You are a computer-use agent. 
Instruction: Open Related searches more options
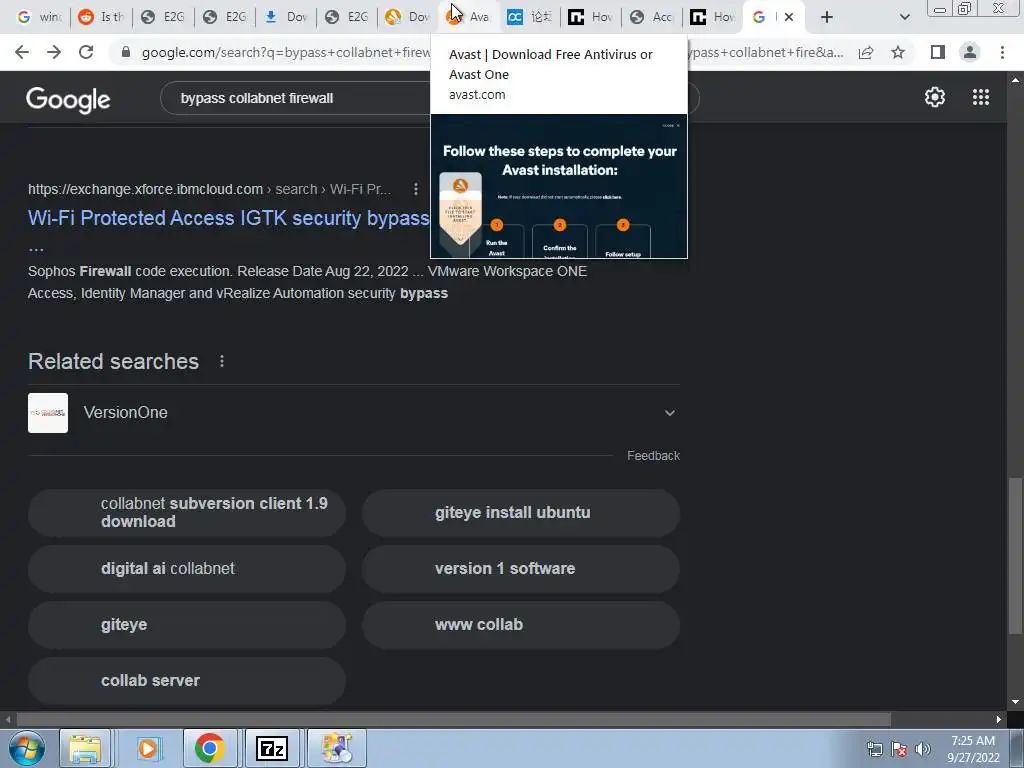222,361
